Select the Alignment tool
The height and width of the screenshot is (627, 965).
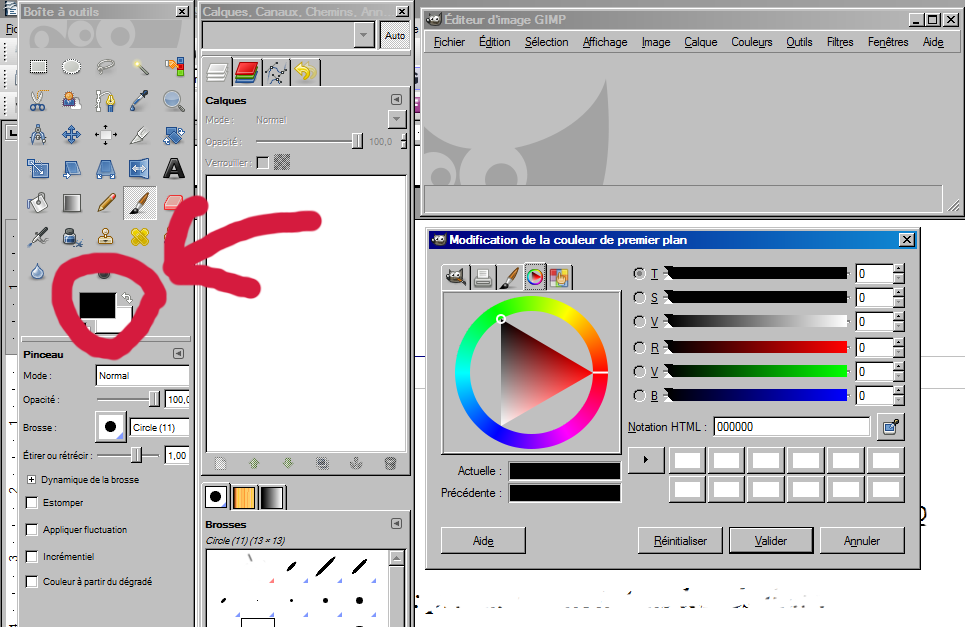[x=106, y=134]
